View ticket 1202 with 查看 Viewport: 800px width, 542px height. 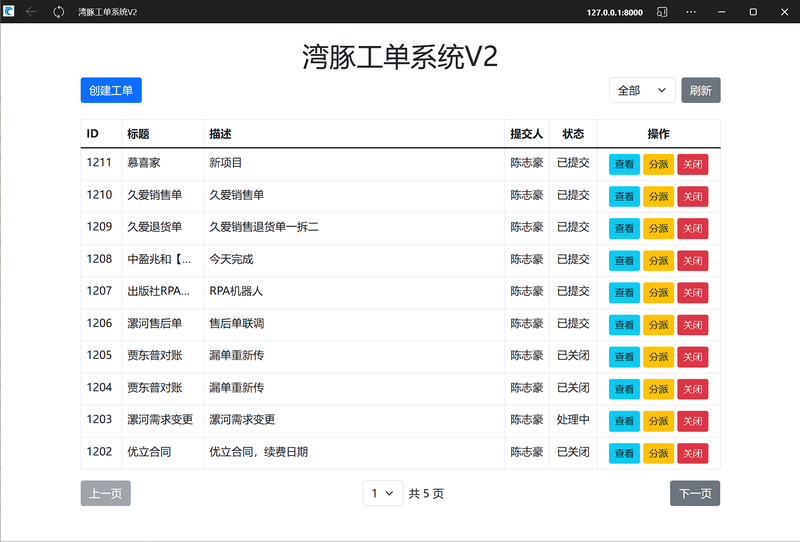624,453
